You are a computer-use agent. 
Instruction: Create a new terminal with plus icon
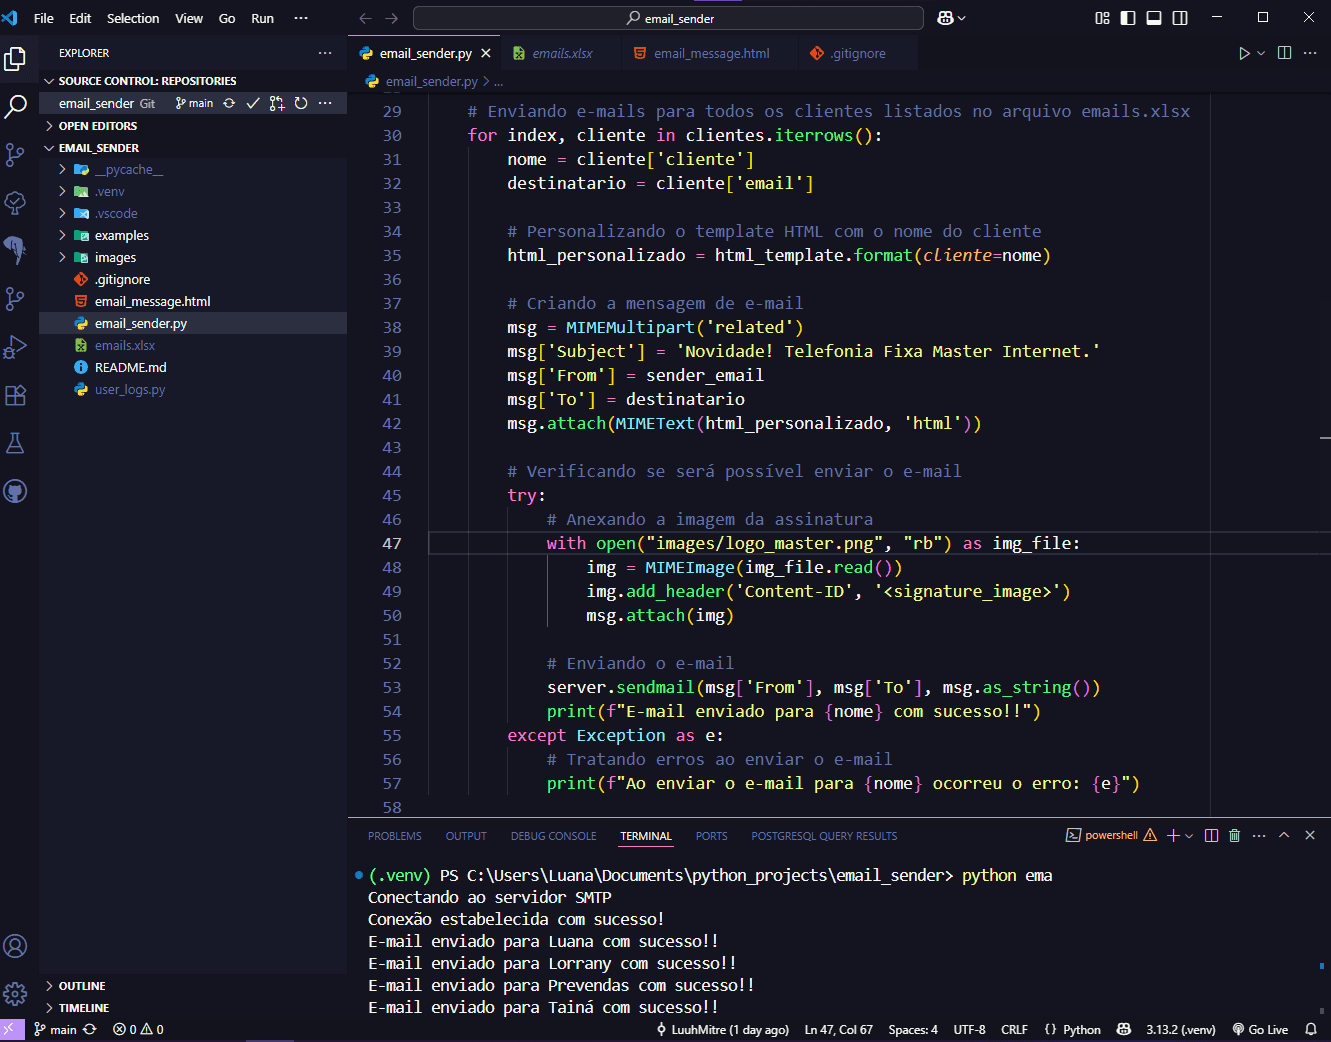(x=1173, y=835)
